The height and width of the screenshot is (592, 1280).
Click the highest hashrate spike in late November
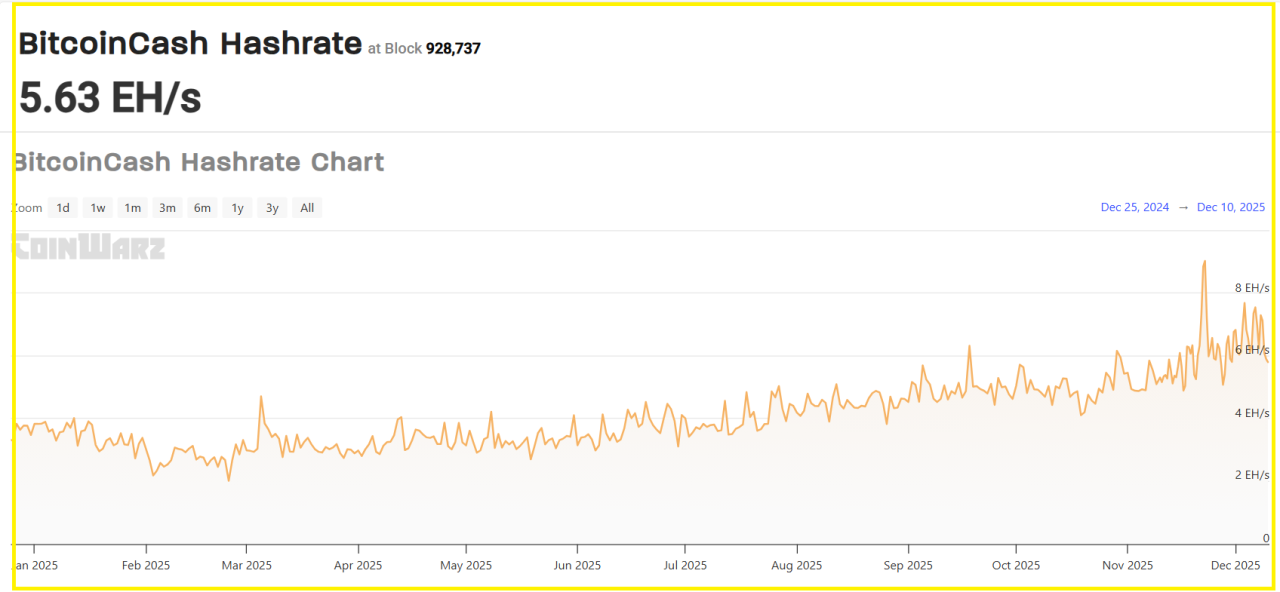[1204, 262]
